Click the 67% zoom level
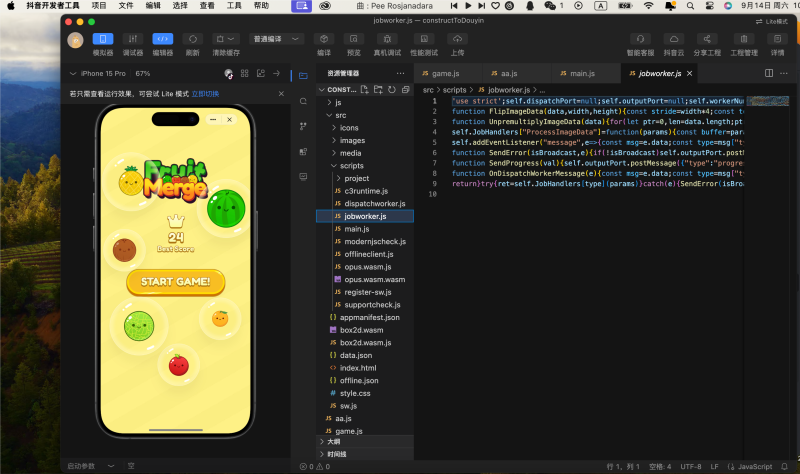The height and width of the screenshot is (474, 800). (143, 73)
